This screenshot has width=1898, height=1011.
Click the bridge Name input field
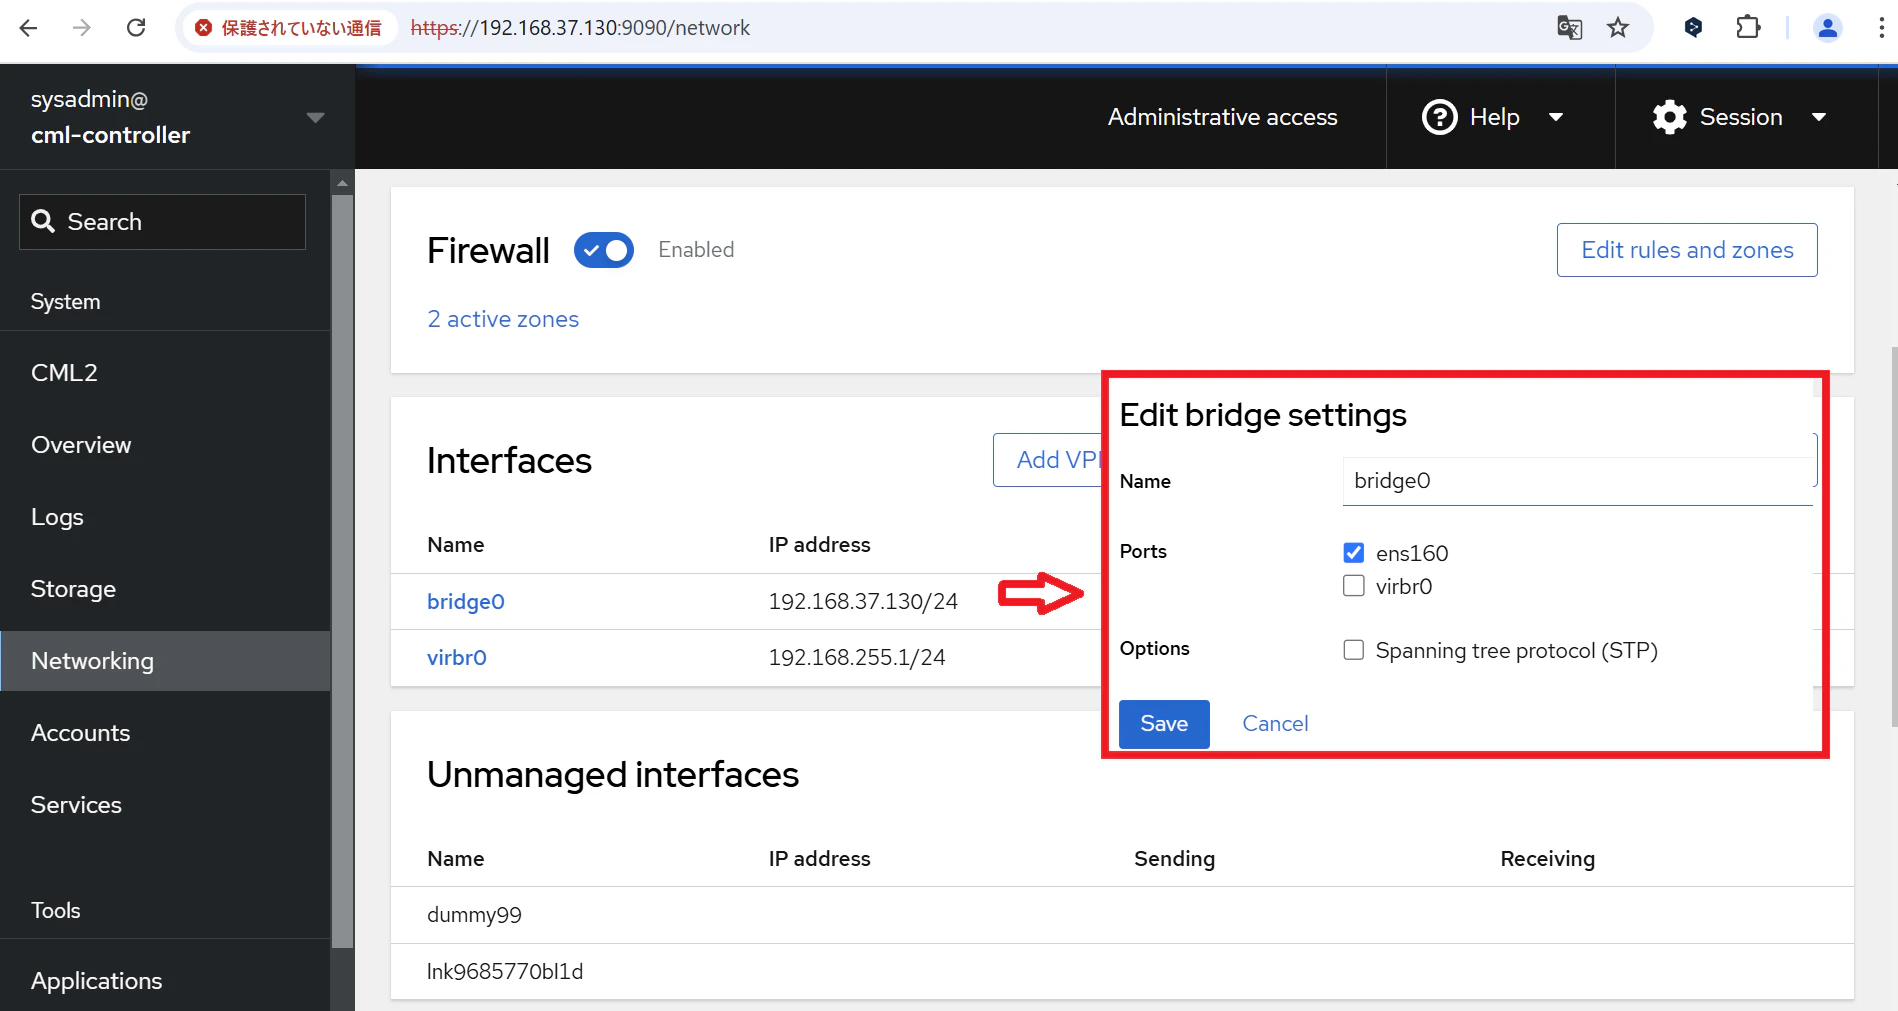click(x=1577, y=481)
